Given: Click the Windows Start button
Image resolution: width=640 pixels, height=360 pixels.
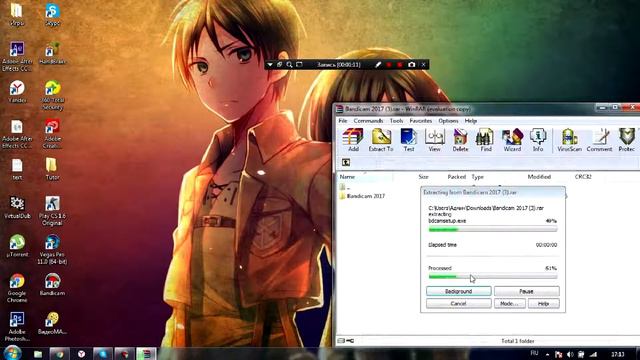Looking at the screenshot, I should (x=12, y=353).
